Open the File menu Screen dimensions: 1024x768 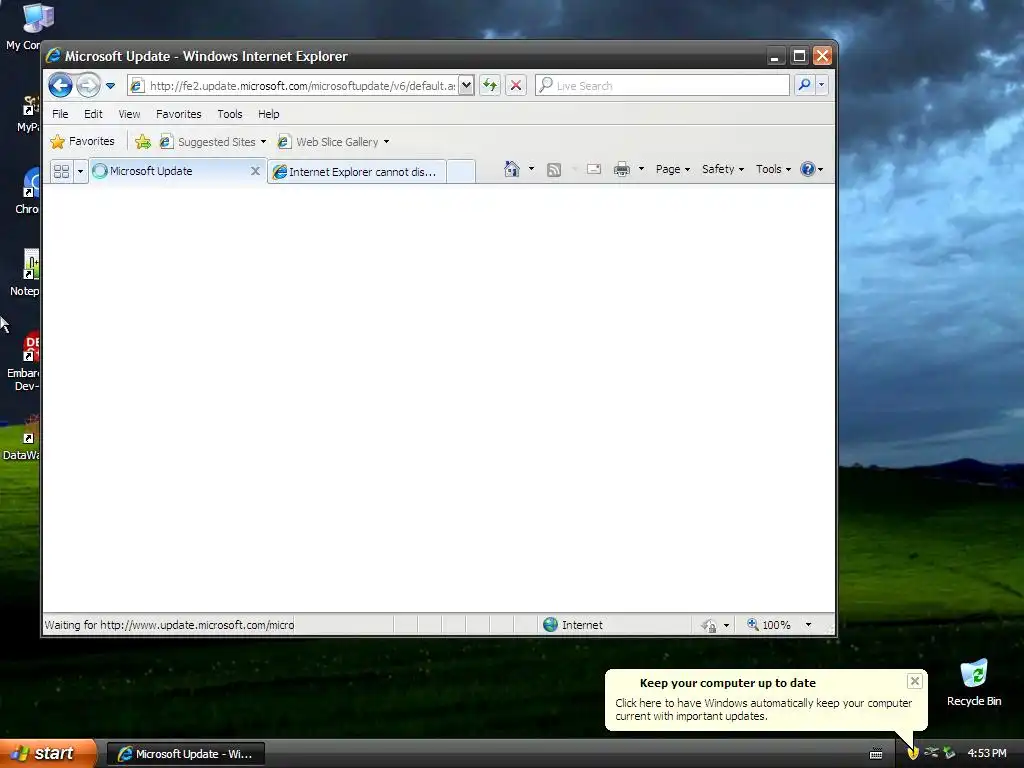(60, 114)
